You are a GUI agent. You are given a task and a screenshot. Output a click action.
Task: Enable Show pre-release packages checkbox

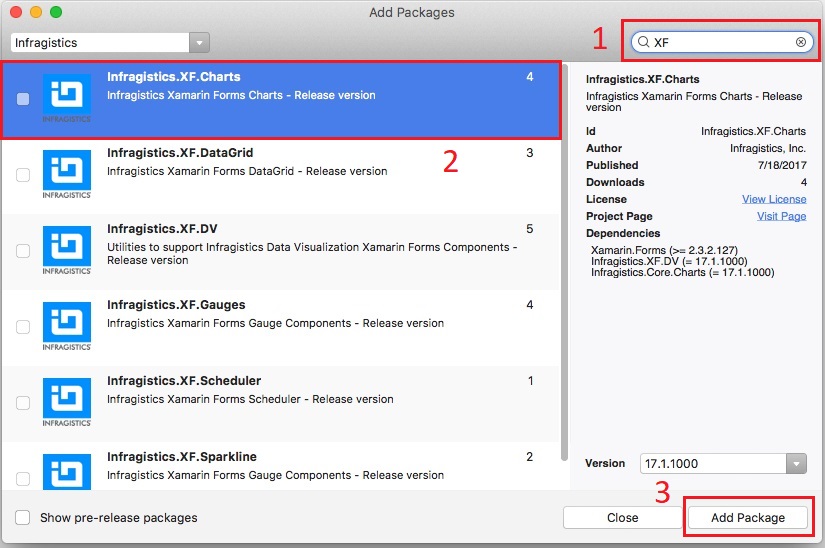coord(23,517)
